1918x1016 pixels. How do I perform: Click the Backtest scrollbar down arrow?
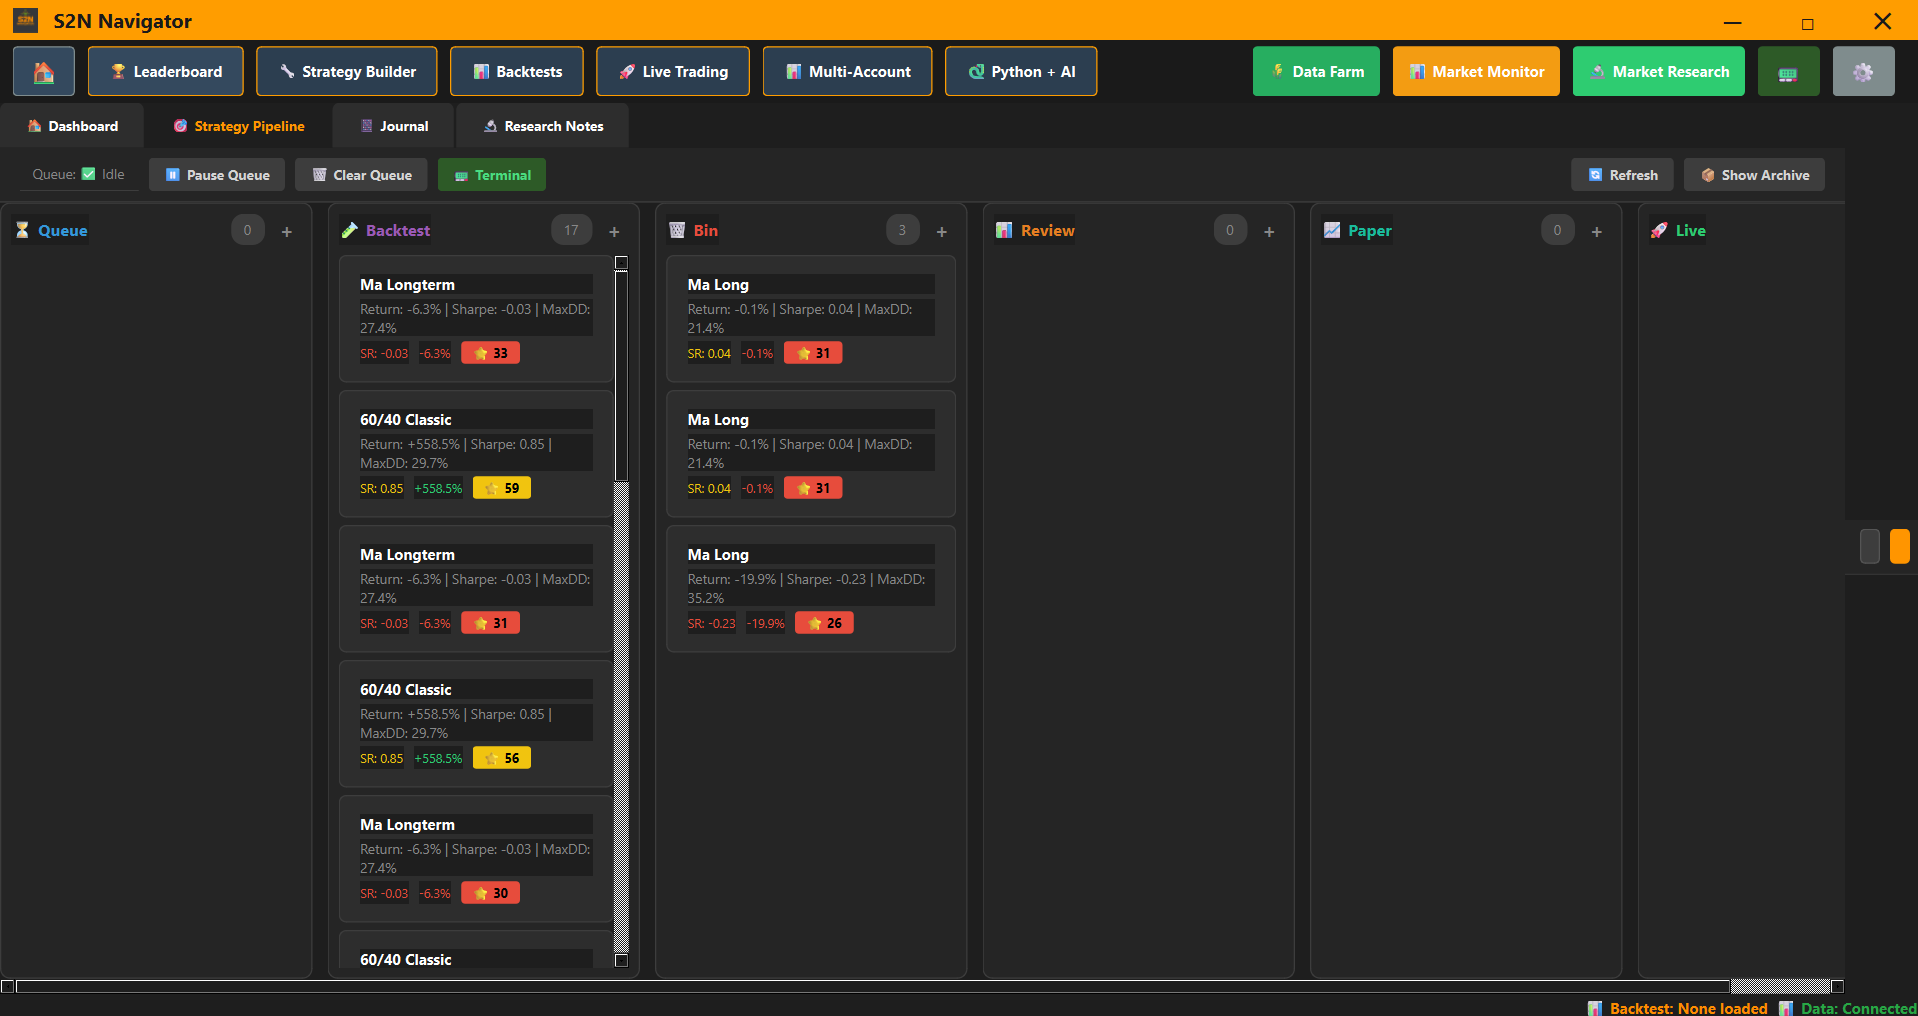point(621,960)
